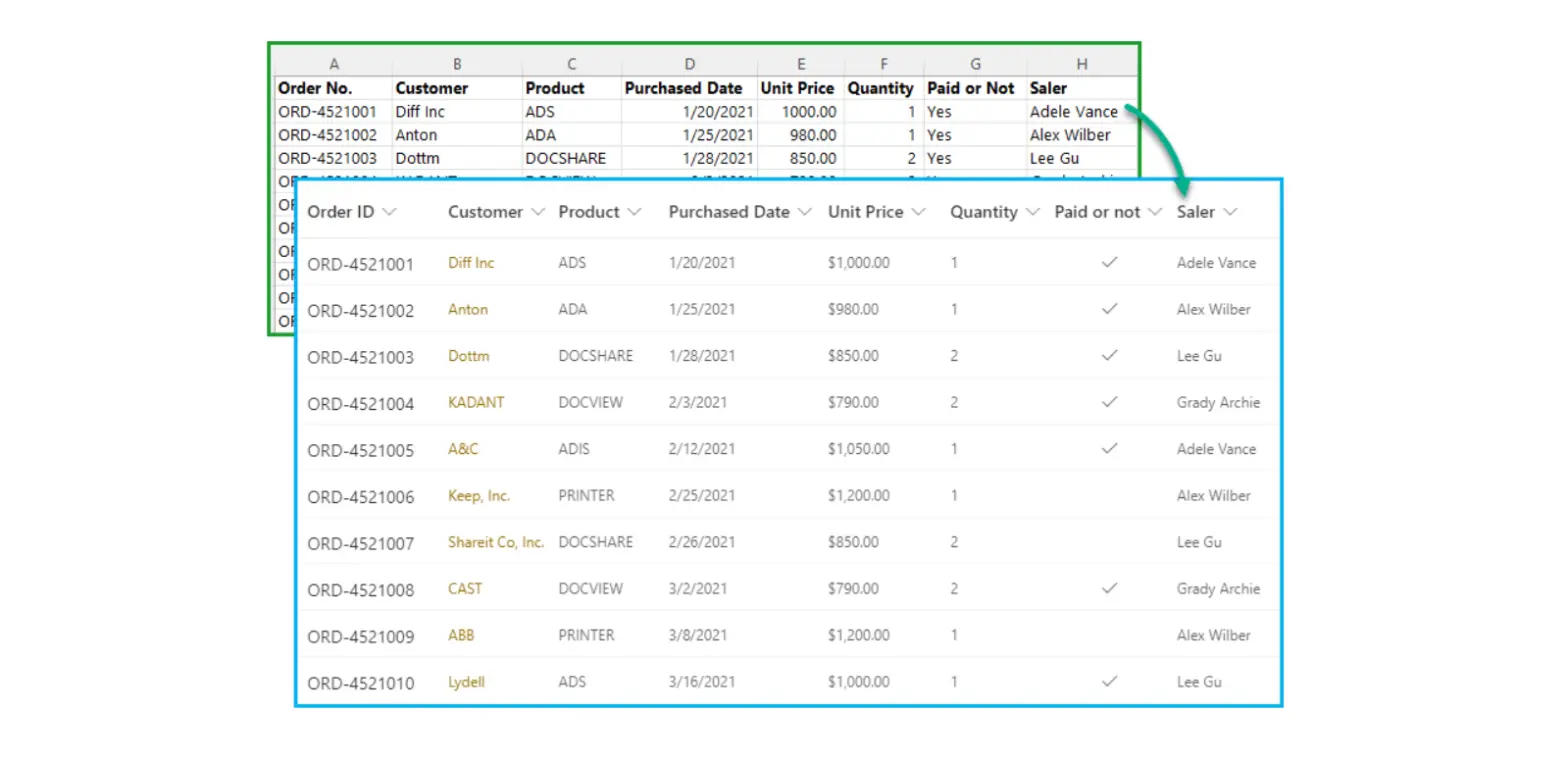The width and height of the screenshot is (1568, 762).
Task: Open the Lydell customer link
Action: [x=467, y=682]
